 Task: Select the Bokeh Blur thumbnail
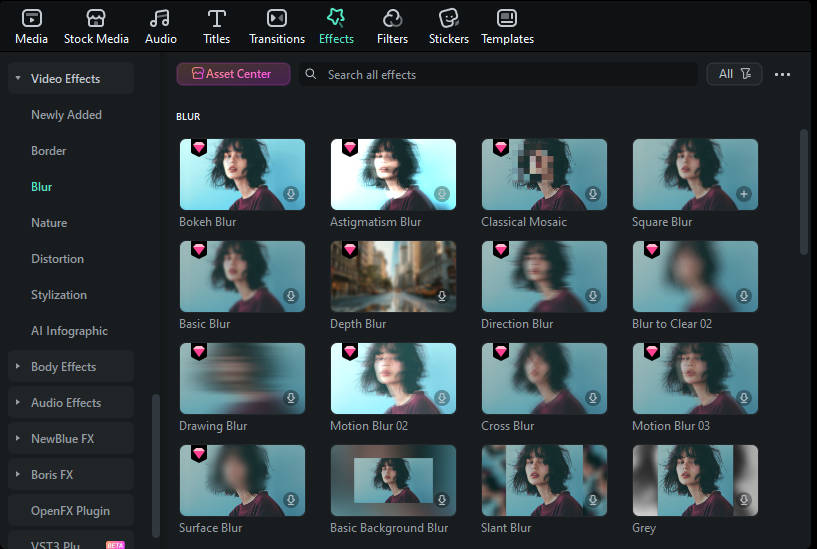tap(242, 174)
